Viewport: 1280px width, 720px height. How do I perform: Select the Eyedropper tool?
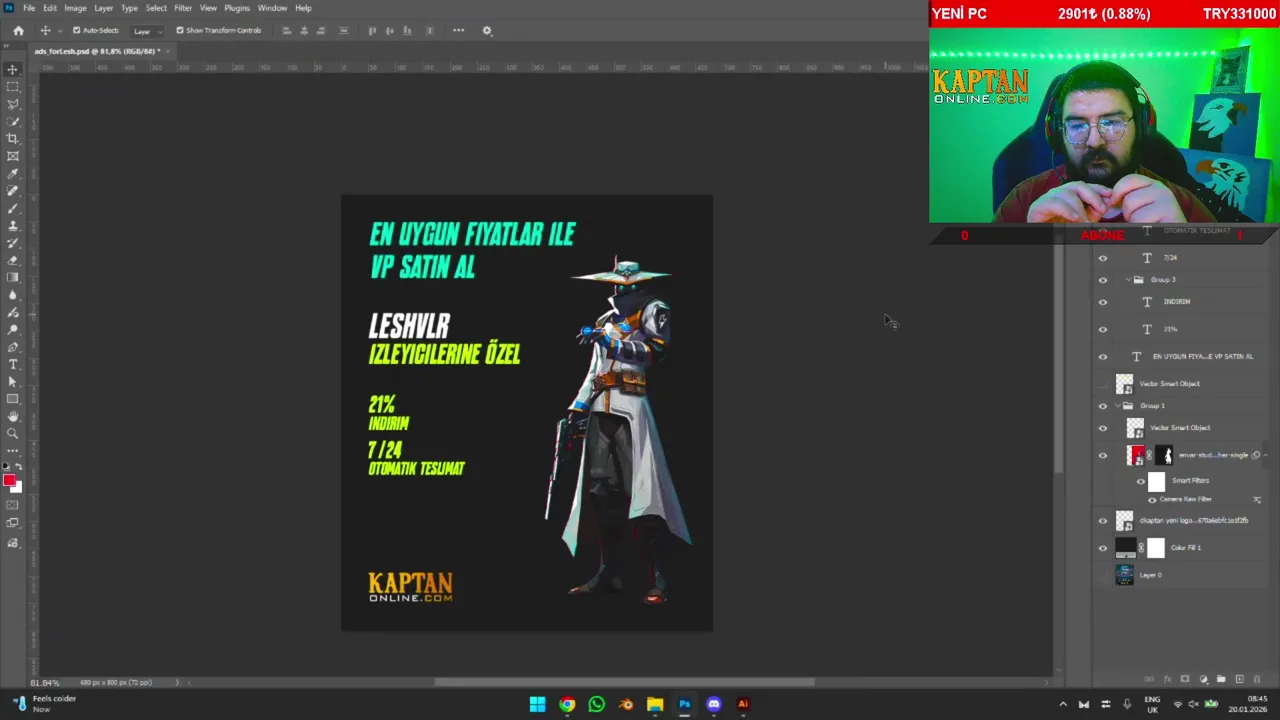tap(13, 173)
